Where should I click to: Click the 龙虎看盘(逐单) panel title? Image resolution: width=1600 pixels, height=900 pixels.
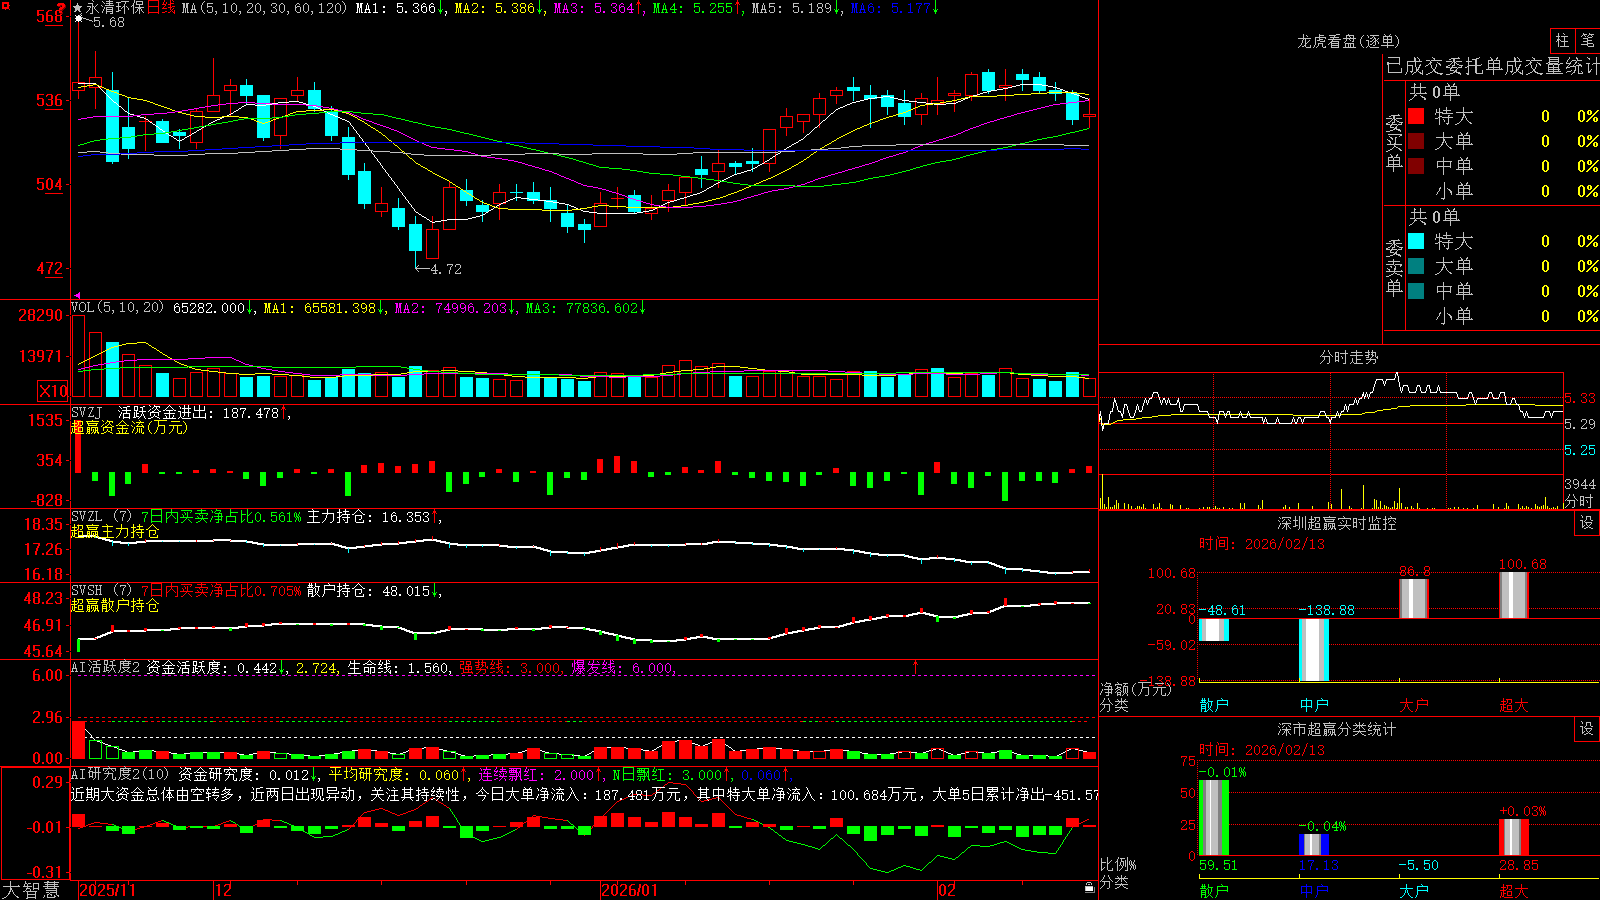[1348, 41]
